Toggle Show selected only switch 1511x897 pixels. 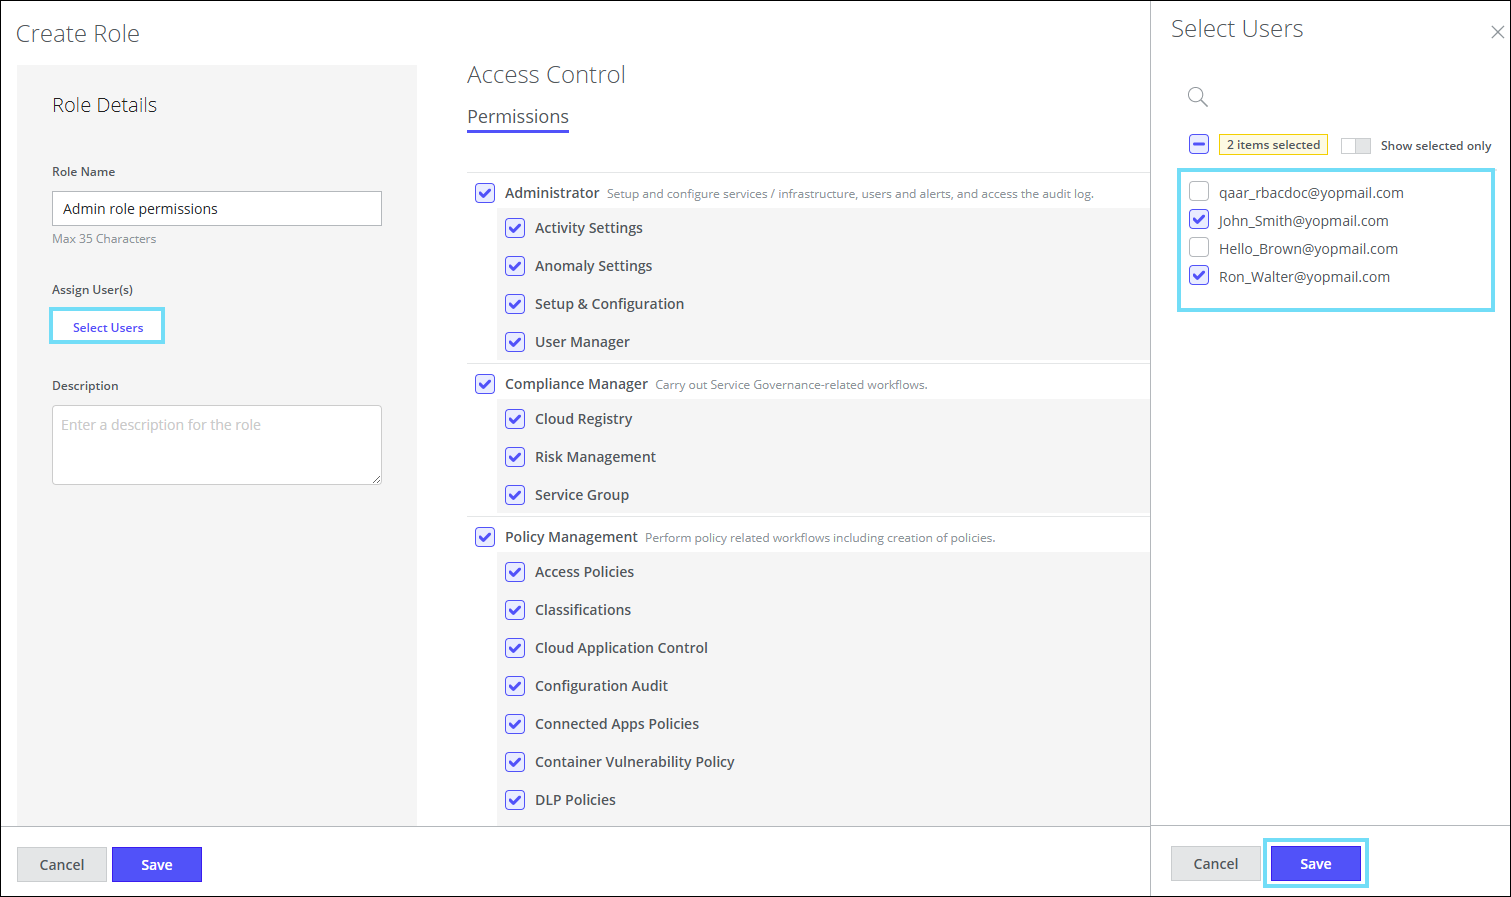1355,146
